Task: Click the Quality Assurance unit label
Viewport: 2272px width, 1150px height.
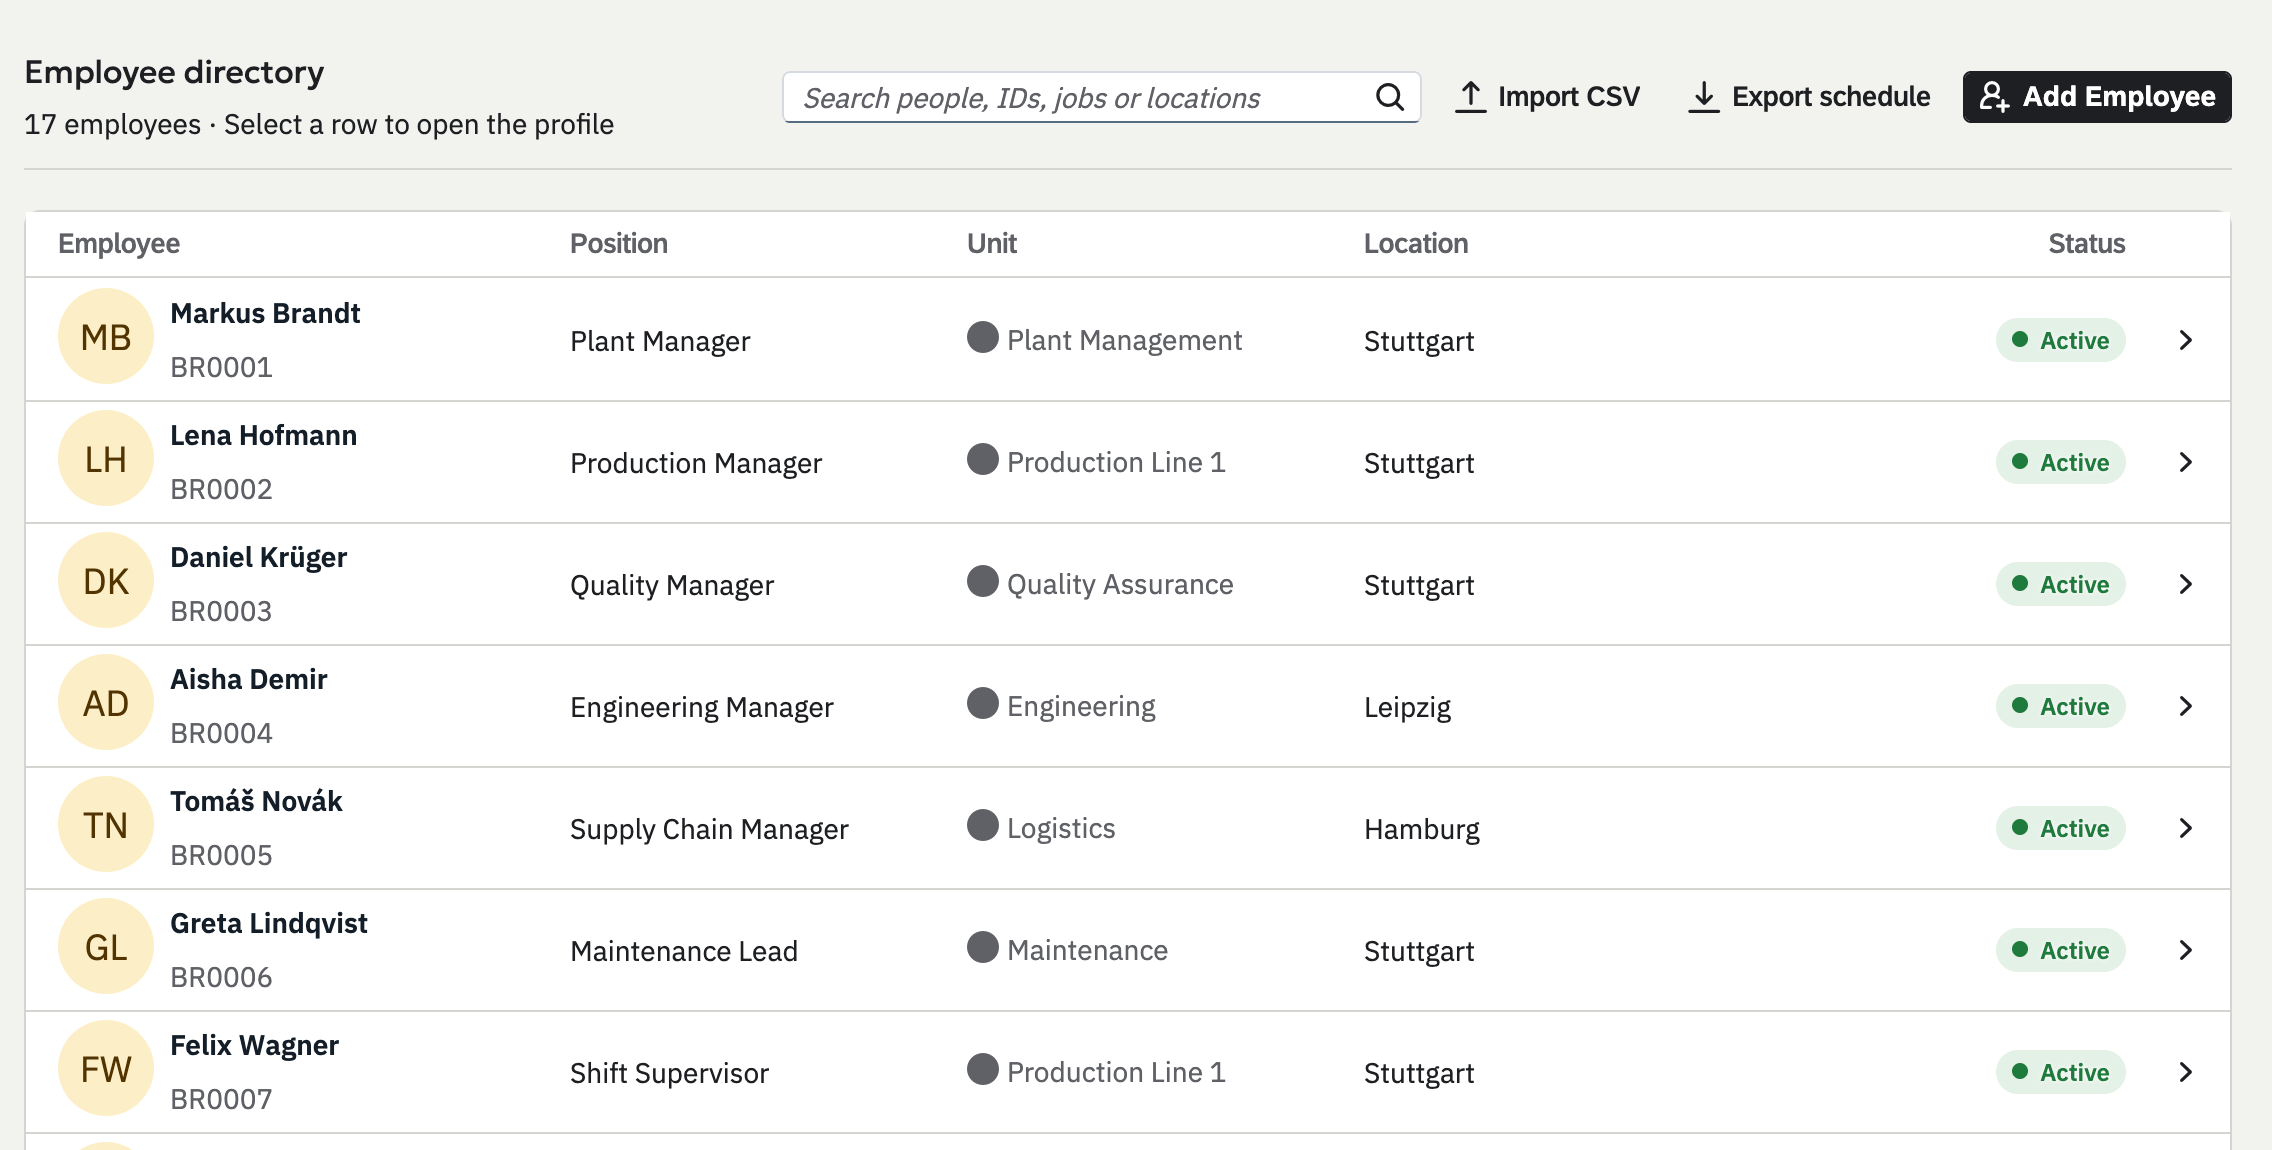Action: 1120,584
